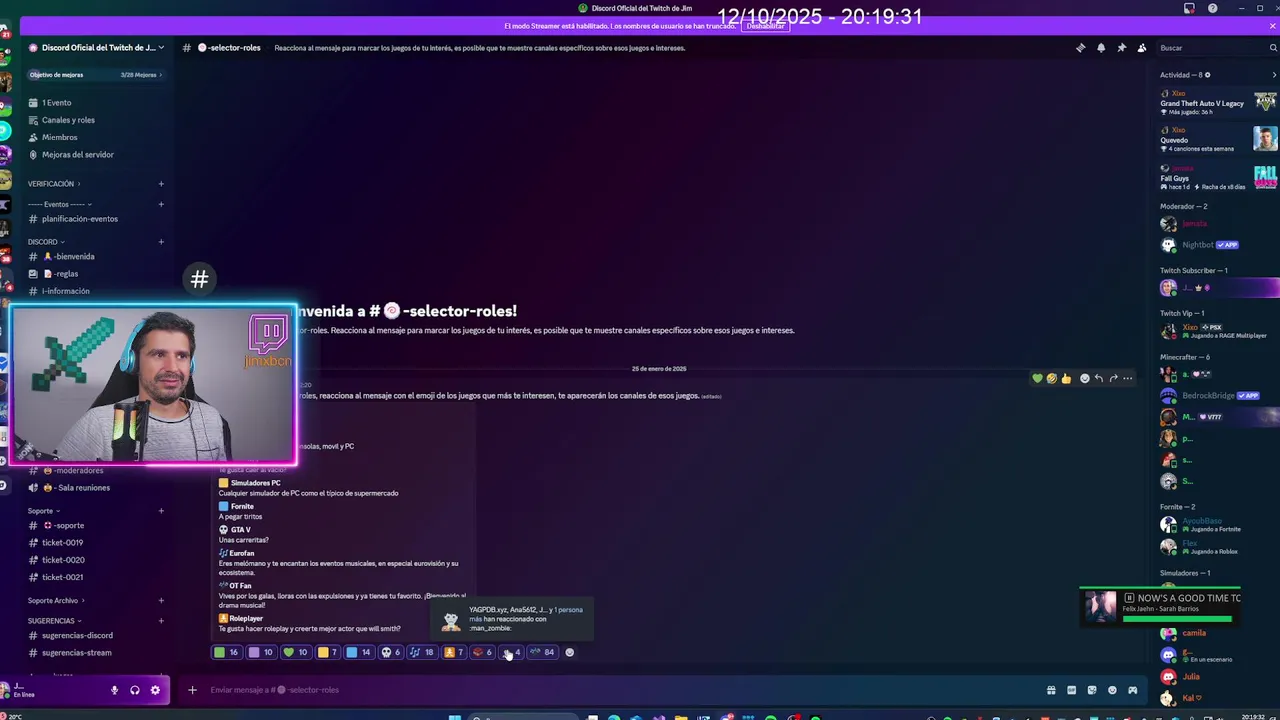Add channel to DISCORD category
This screenshot has width=1280, height=720.
pos(161,242)
